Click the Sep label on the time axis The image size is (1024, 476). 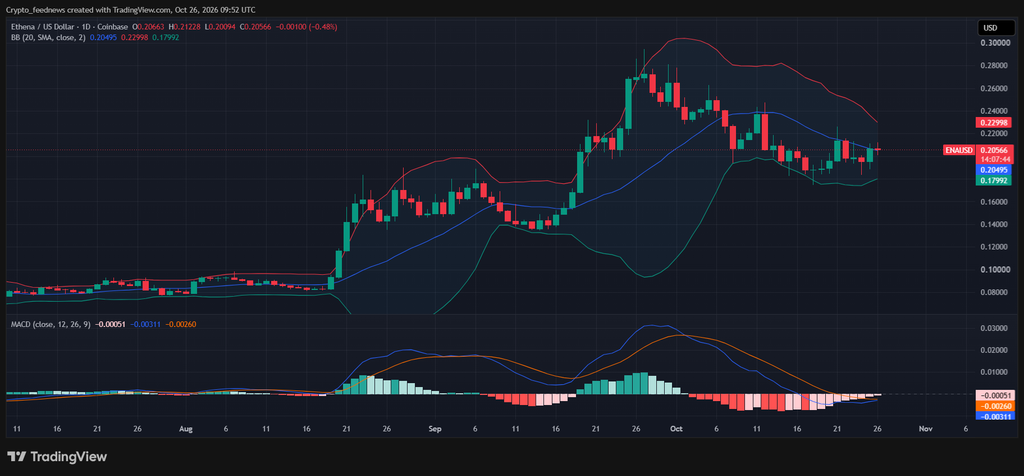pyautogui.click(x=436, y=429)
